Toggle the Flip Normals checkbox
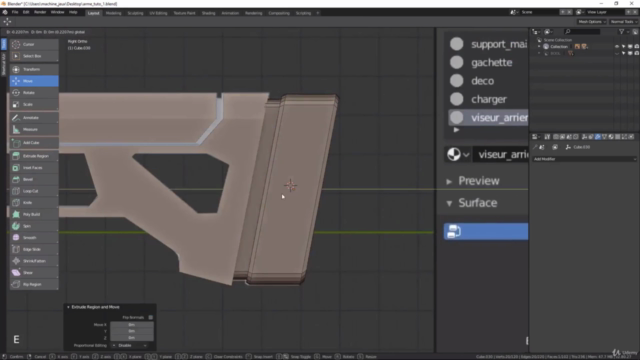 [x=151, y=317]
